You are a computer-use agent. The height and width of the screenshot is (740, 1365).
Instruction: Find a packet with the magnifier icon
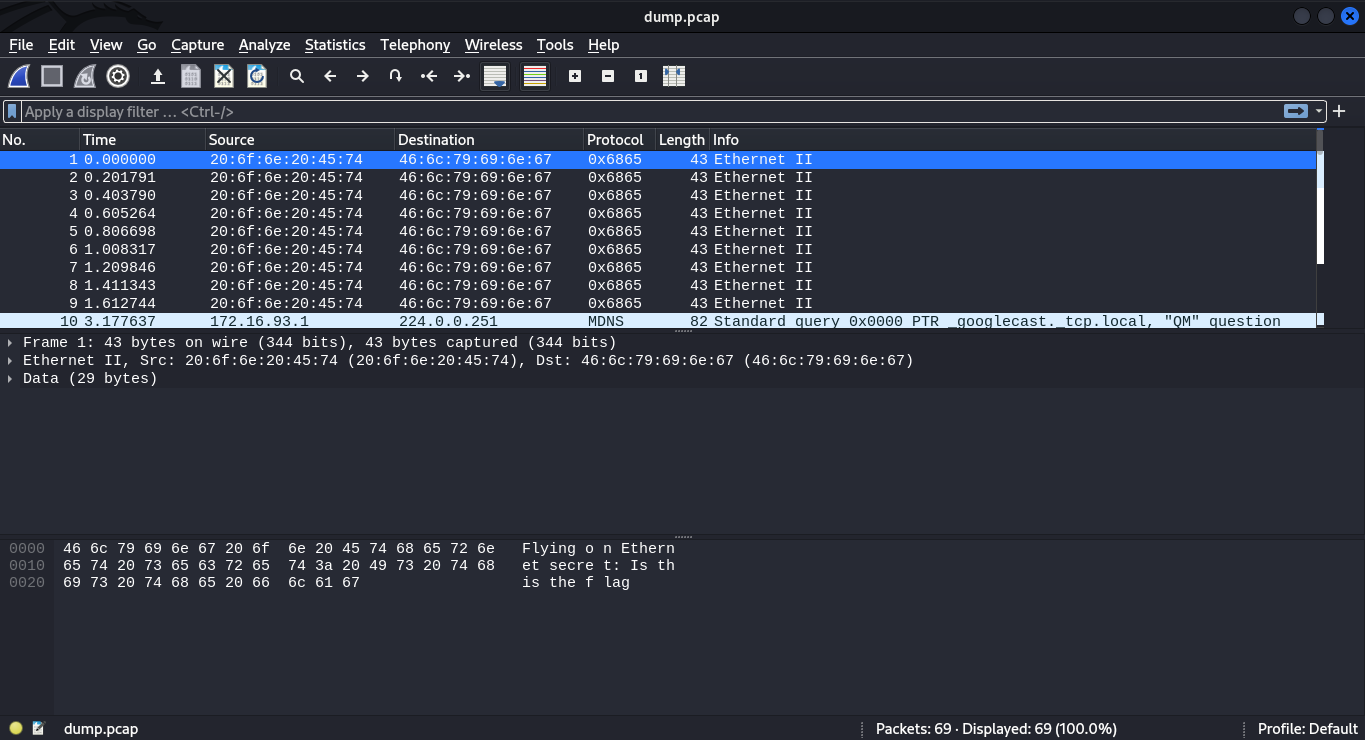297,76
